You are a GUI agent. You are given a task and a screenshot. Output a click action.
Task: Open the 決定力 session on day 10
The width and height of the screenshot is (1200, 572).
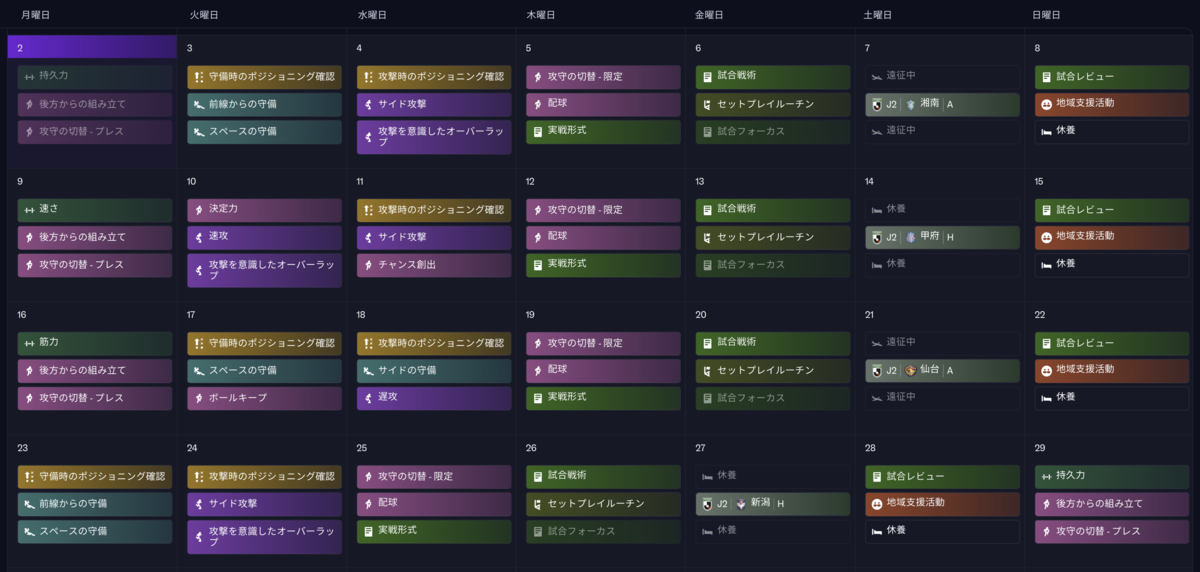pos(264,210)
